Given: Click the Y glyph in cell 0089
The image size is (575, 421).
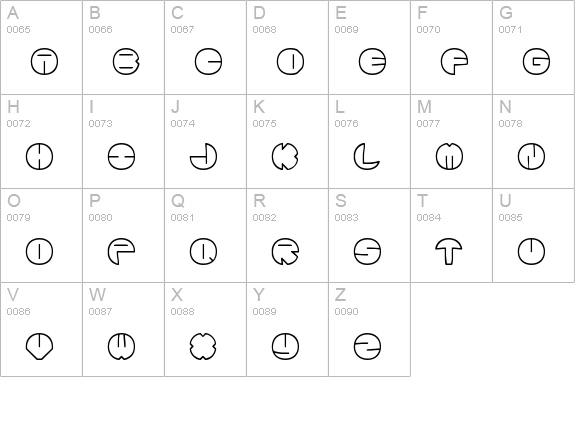Looking at the screenshot, I should [x=285, y=346].
